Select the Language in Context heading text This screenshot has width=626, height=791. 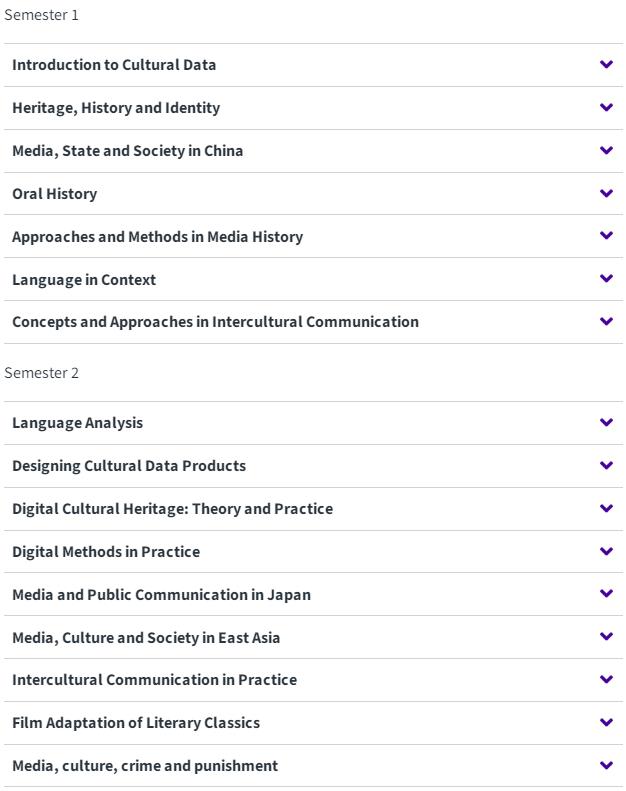[x=84, y=279]
